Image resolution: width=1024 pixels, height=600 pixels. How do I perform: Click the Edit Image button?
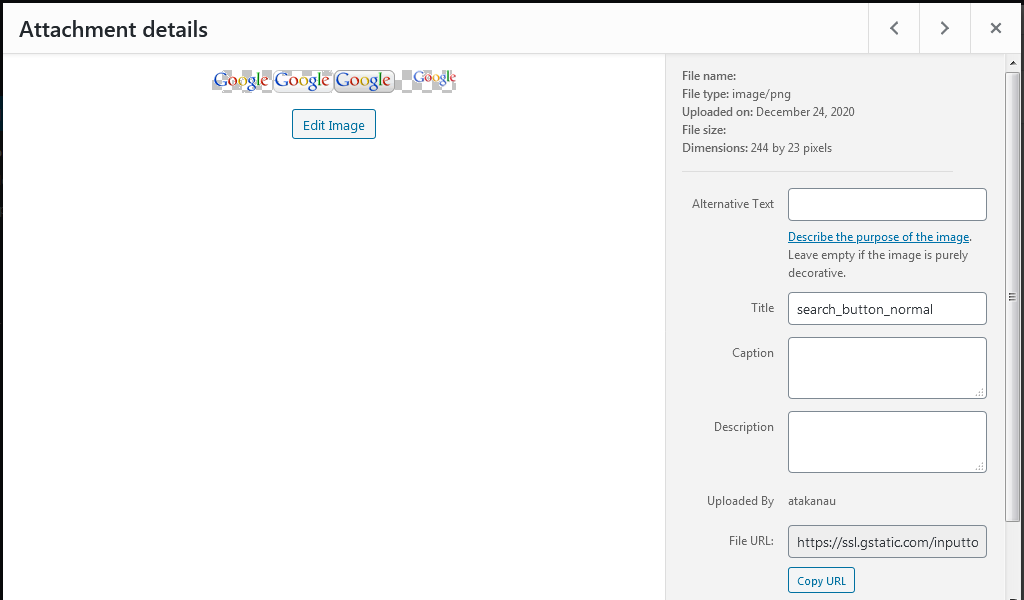click(x=334, y=125)
